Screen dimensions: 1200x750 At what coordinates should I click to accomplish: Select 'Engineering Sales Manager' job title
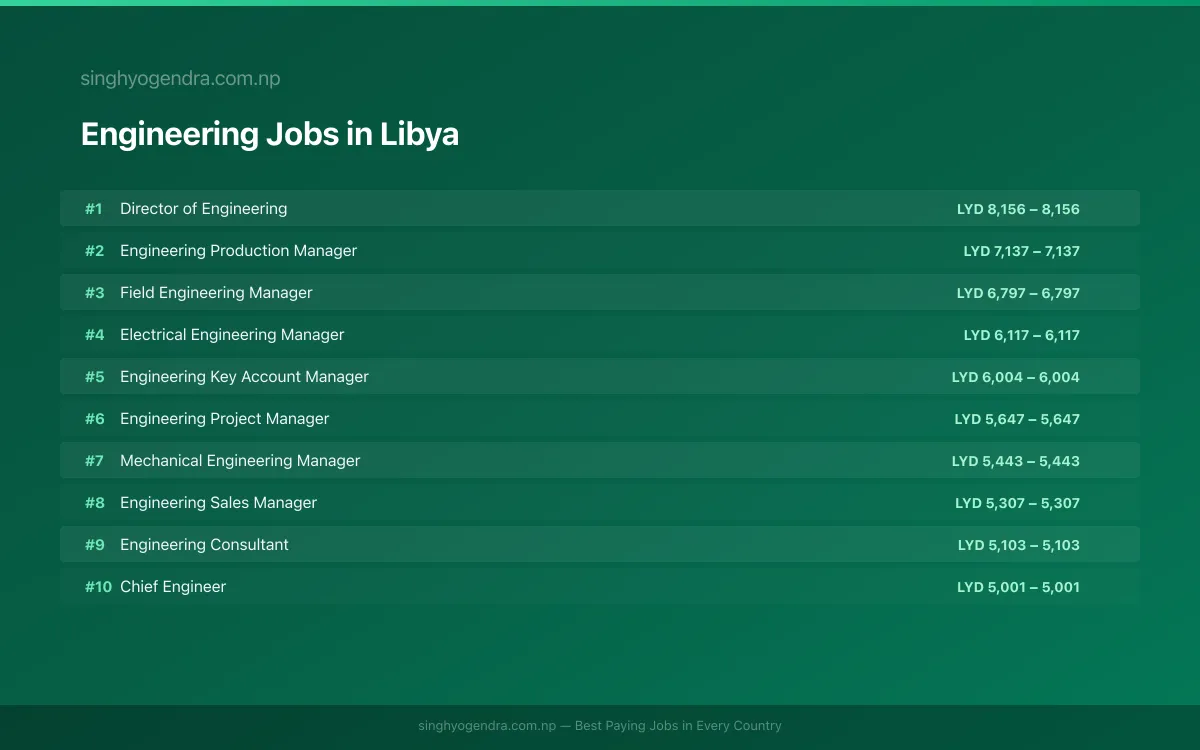[x=218, y=503]
